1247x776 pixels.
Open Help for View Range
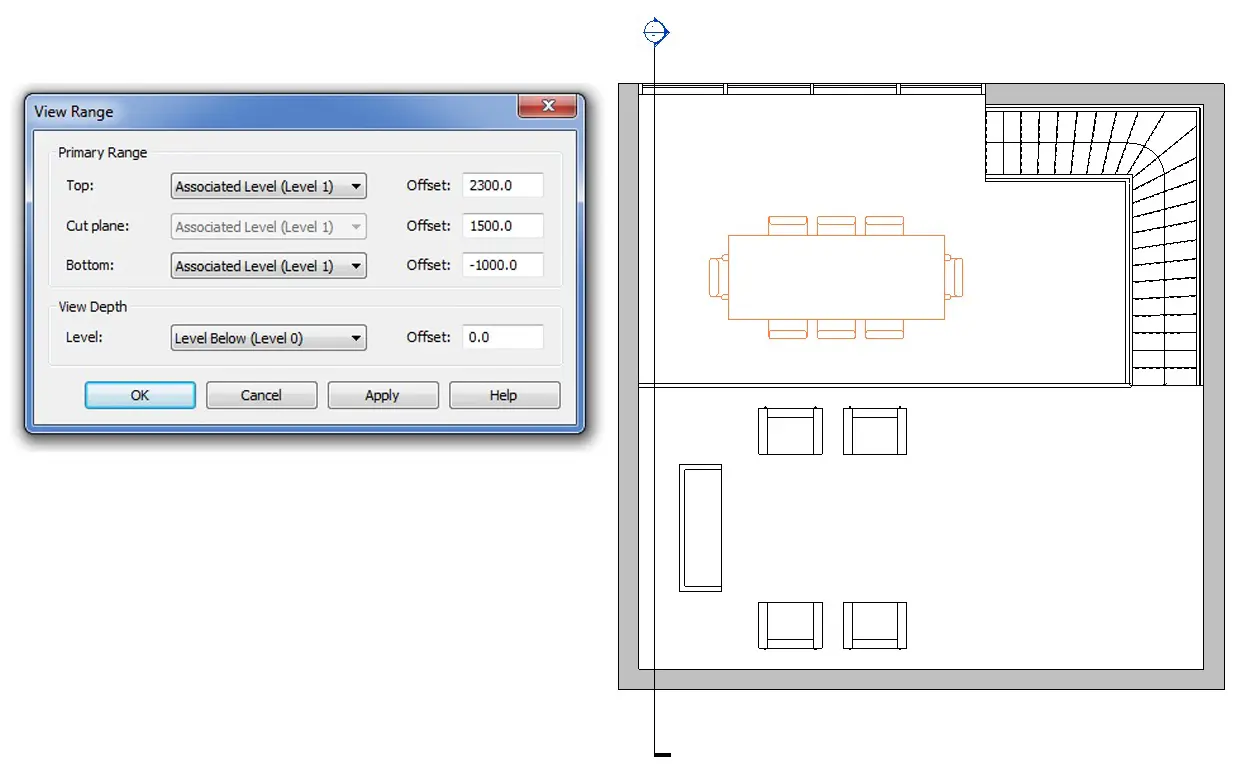(503, 395)
